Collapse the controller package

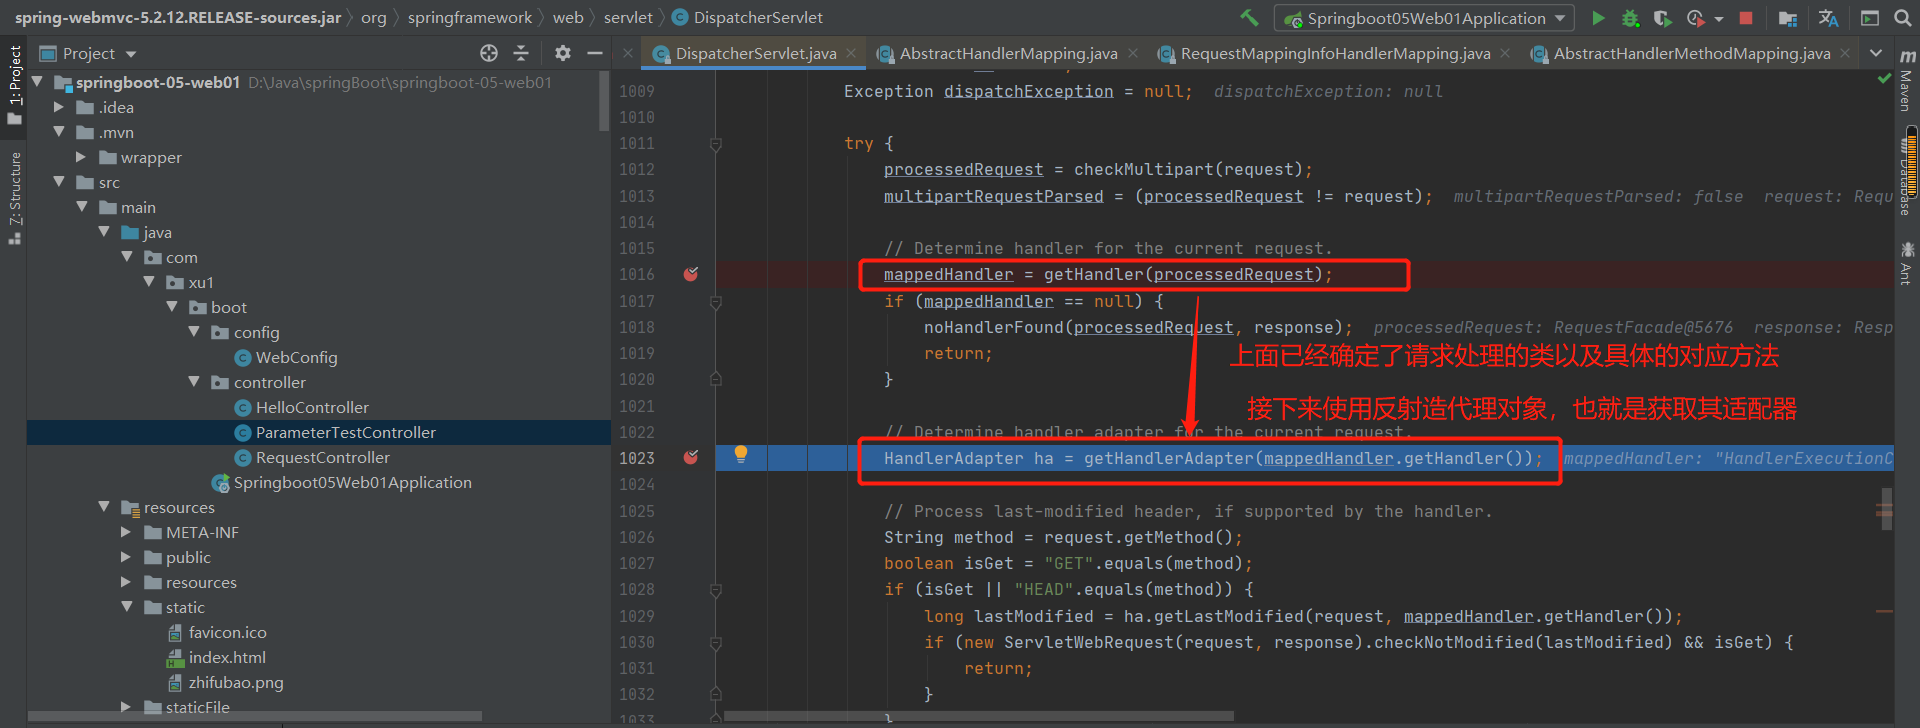click(x=194, y=382)
